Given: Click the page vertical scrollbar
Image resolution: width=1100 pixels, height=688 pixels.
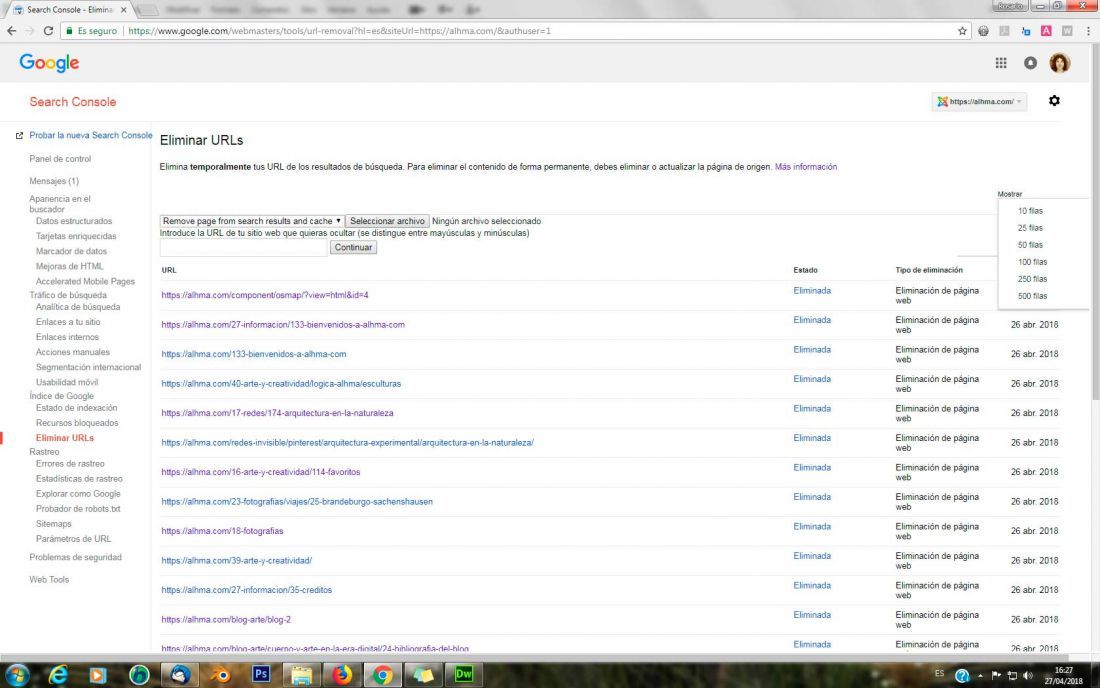Looking at the screenshot, I should pyautogui.click(x=1095, y=224).
